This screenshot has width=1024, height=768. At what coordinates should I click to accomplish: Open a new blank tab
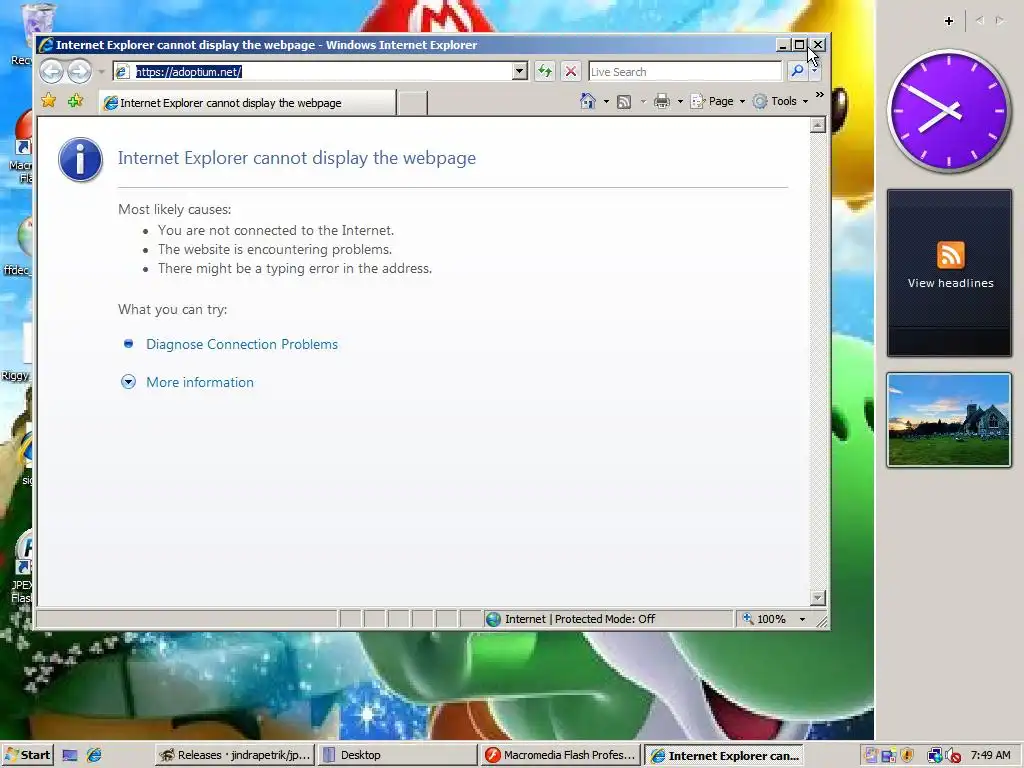pyautogui.click(x=413, y=103)
